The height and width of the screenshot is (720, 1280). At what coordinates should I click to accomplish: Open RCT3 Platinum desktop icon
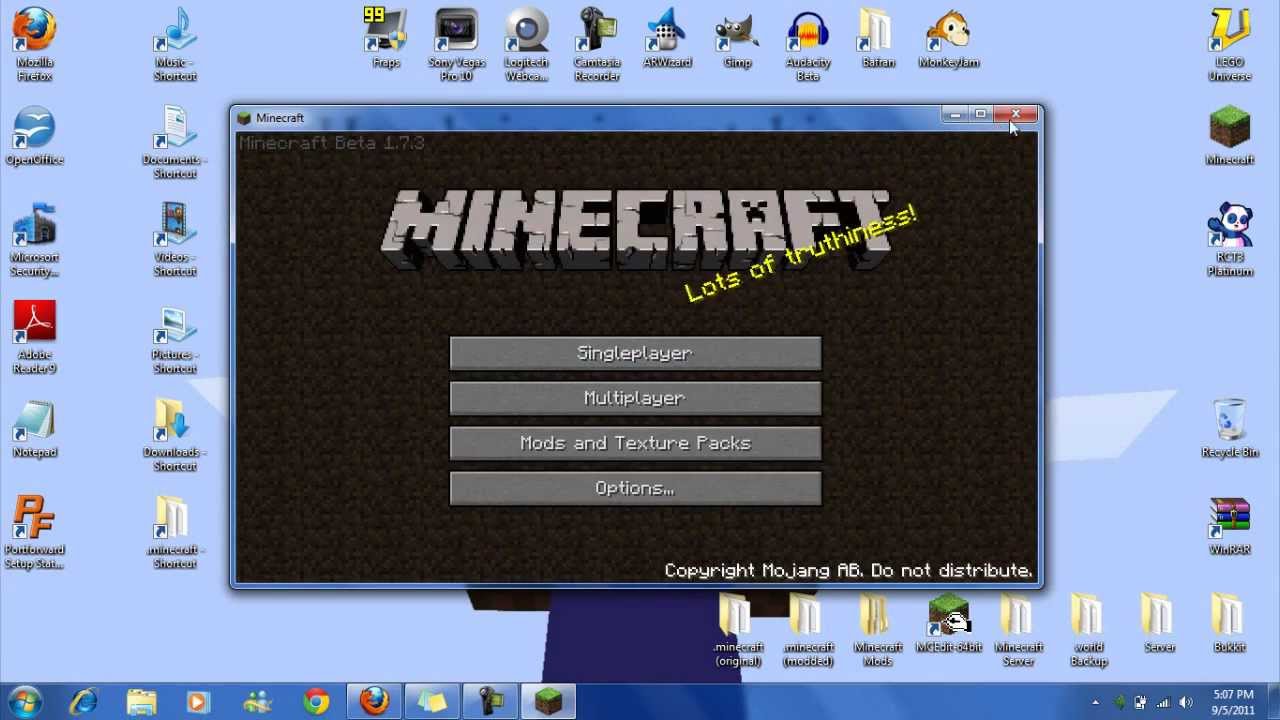tap(1230, 240)
